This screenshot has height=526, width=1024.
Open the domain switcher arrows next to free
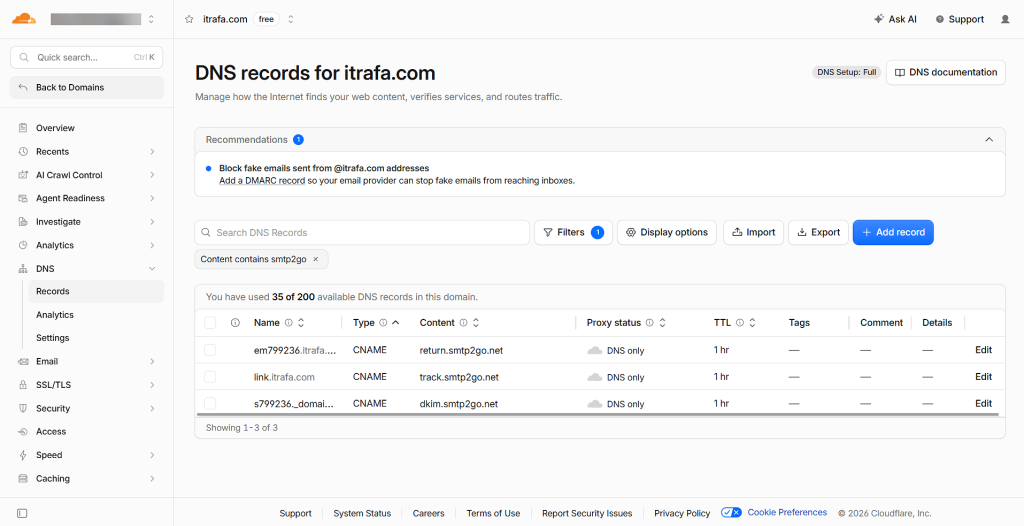(291, 20)
